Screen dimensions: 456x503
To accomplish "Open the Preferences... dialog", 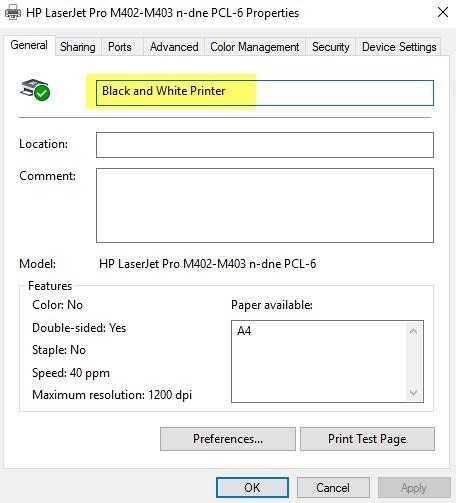I will 228,439.
